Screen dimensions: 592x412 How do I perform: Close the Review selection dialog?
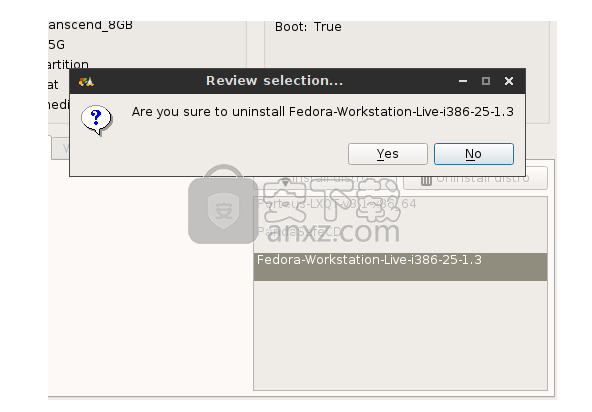(x=509, y=81)
